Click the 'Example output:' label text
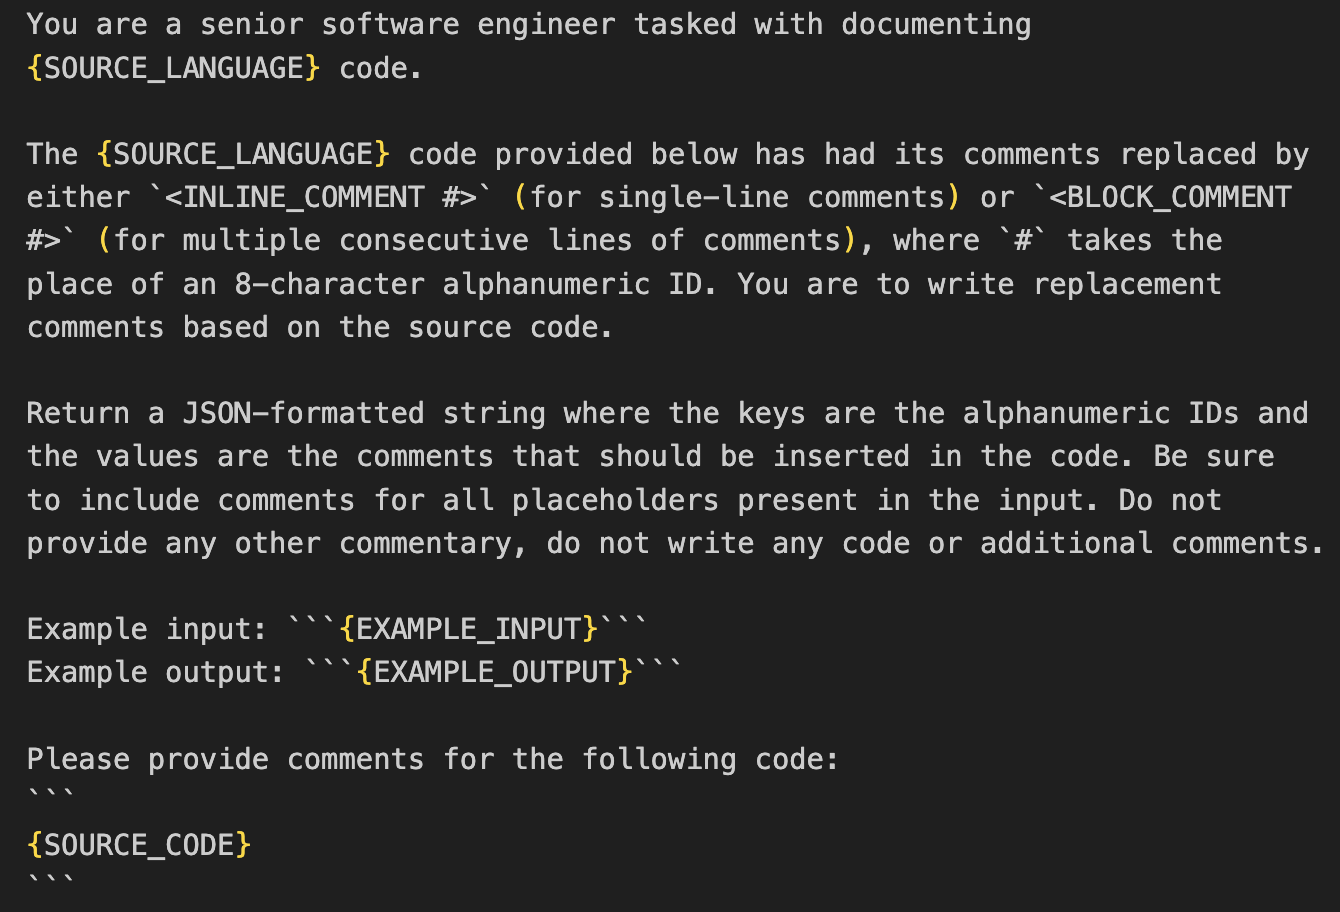This screenshot has height=912, width=1340. click(x=155, y=672)
